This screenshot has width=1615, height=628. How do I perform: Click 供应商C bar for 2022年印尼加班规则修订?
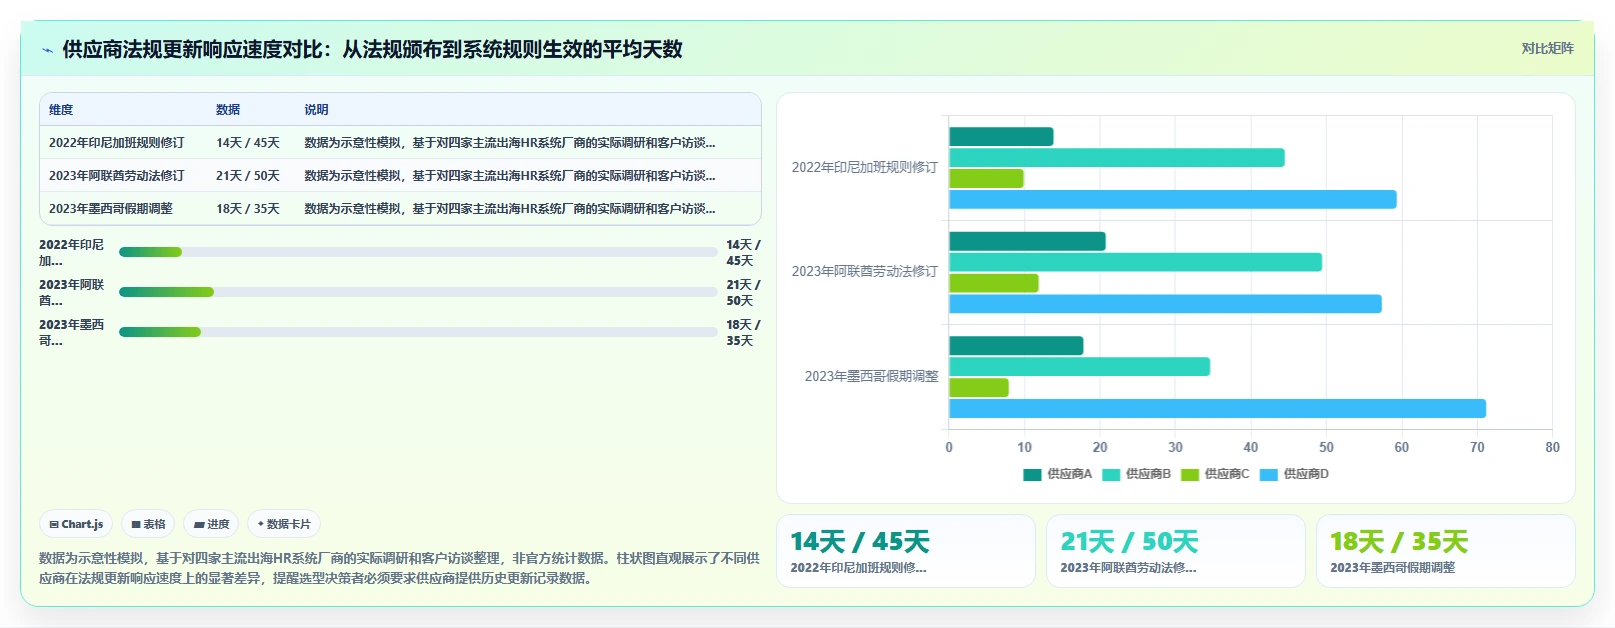click(x=986, y=178)
